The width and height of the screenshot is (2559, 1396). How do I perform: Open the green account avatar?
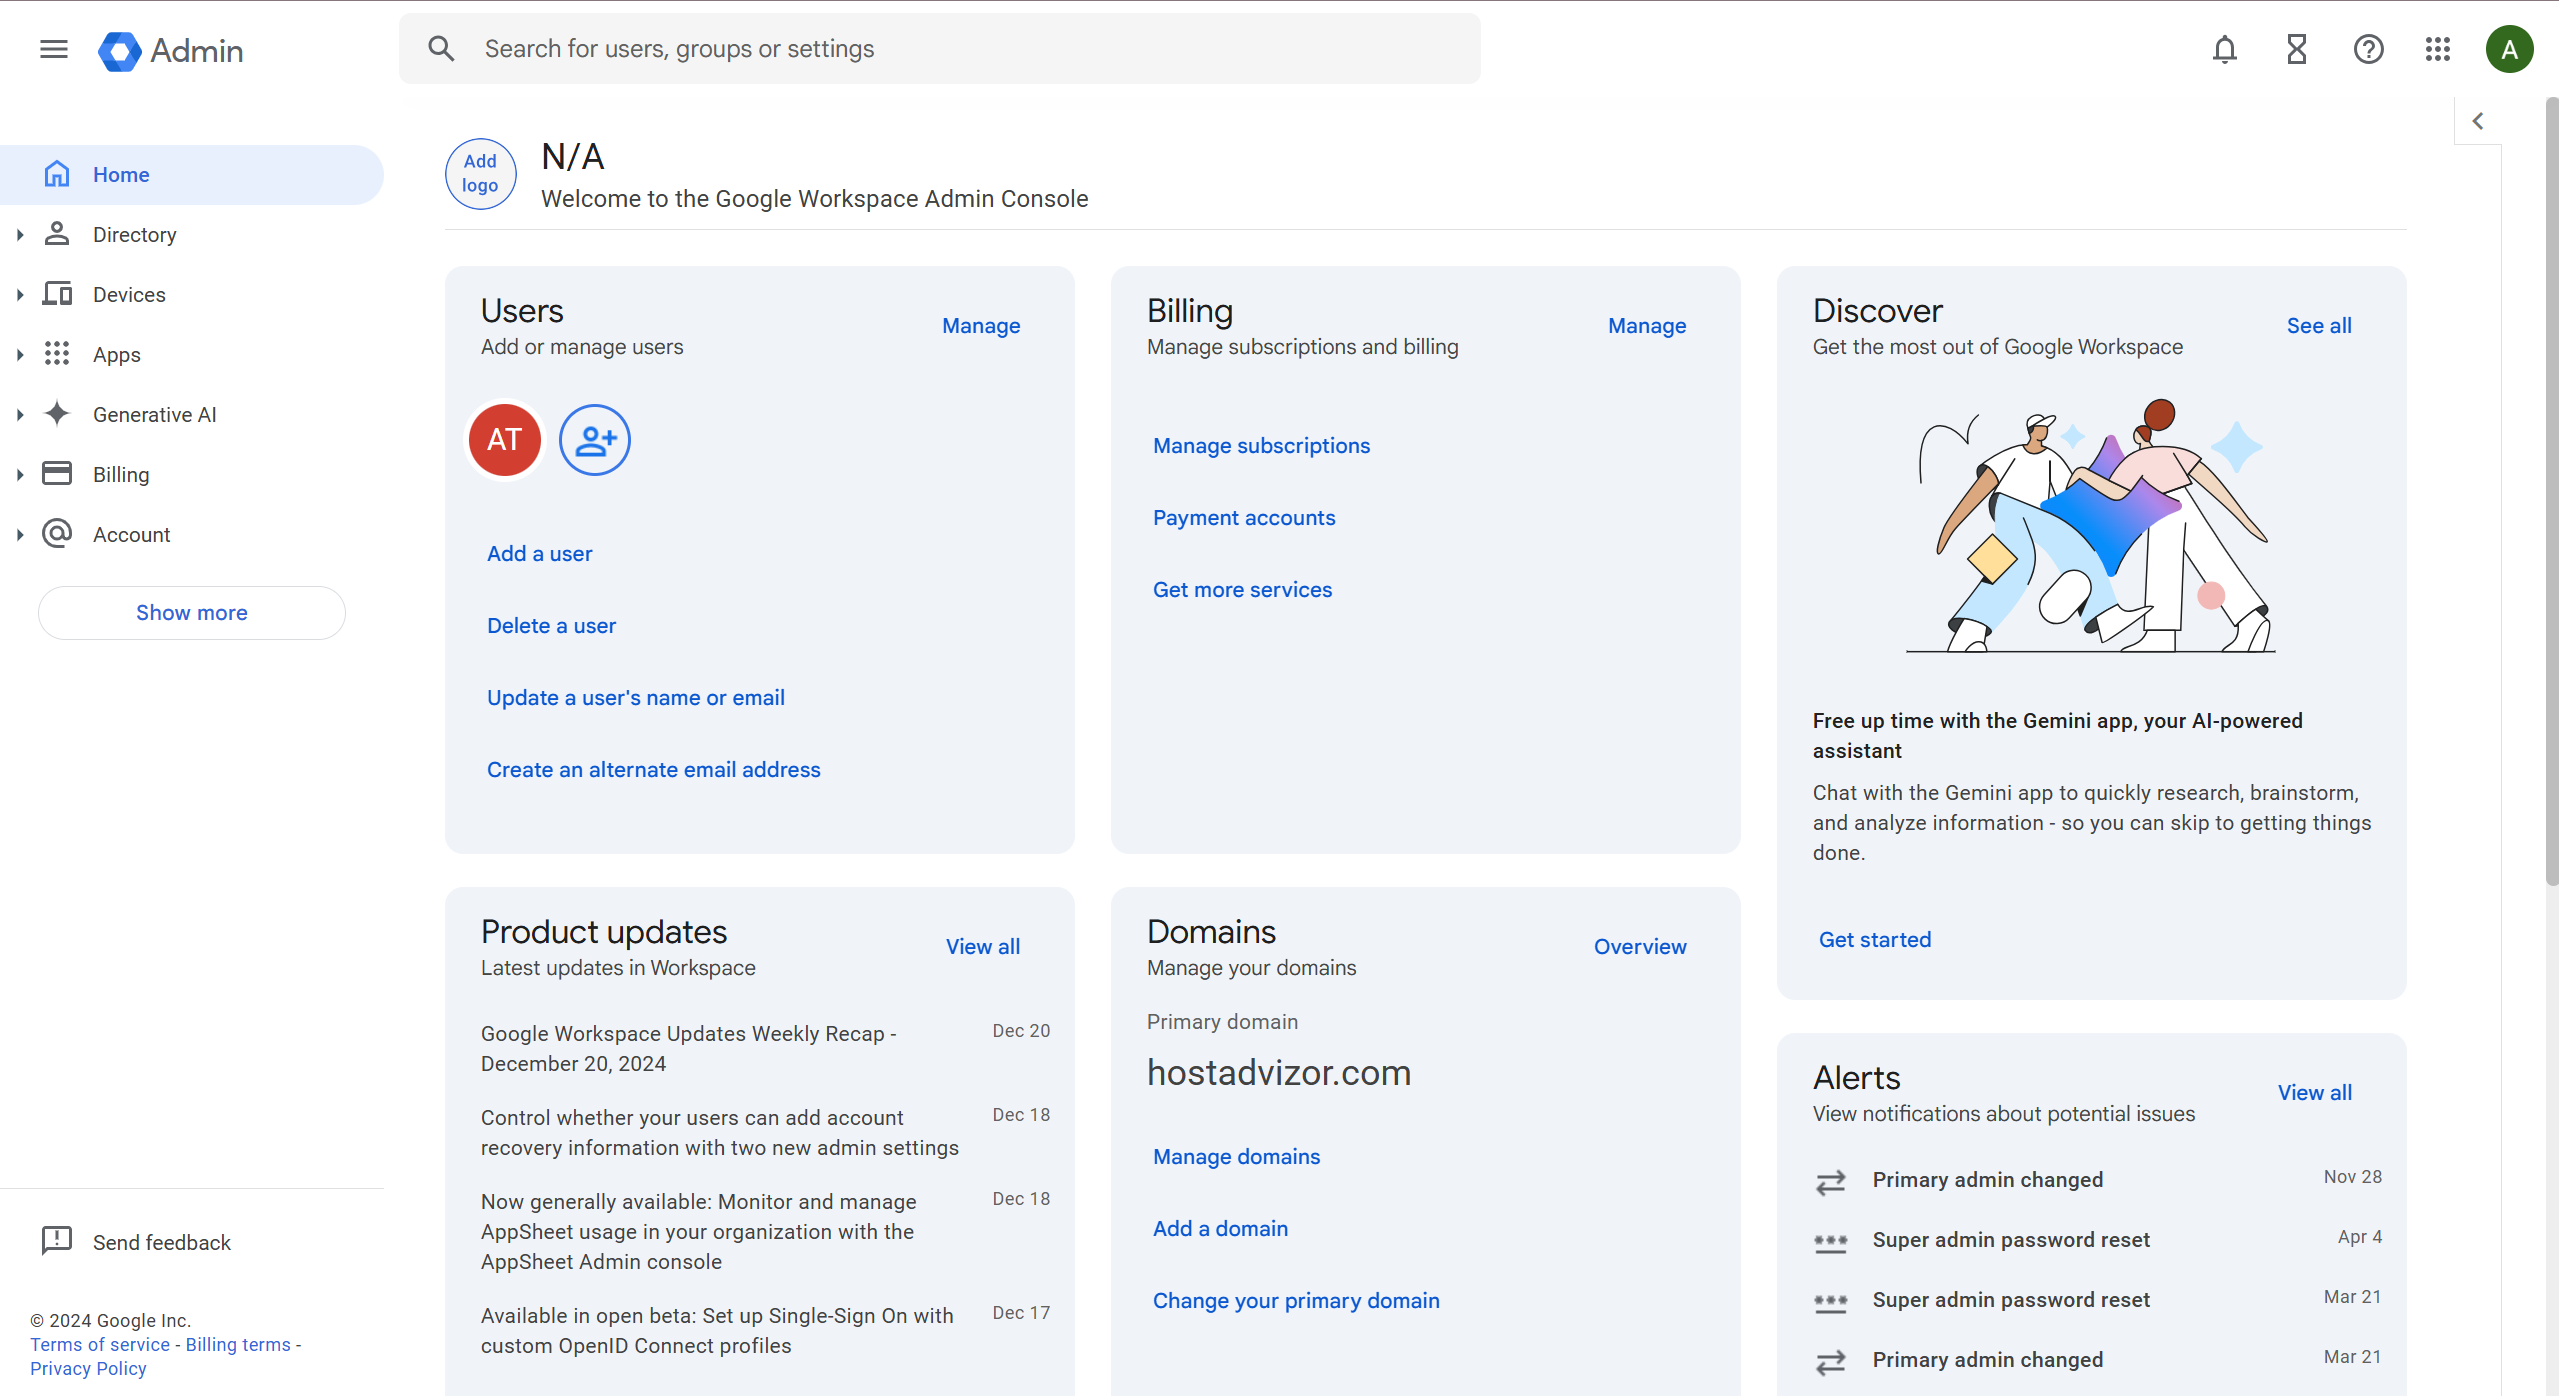tap(2509, 49)
